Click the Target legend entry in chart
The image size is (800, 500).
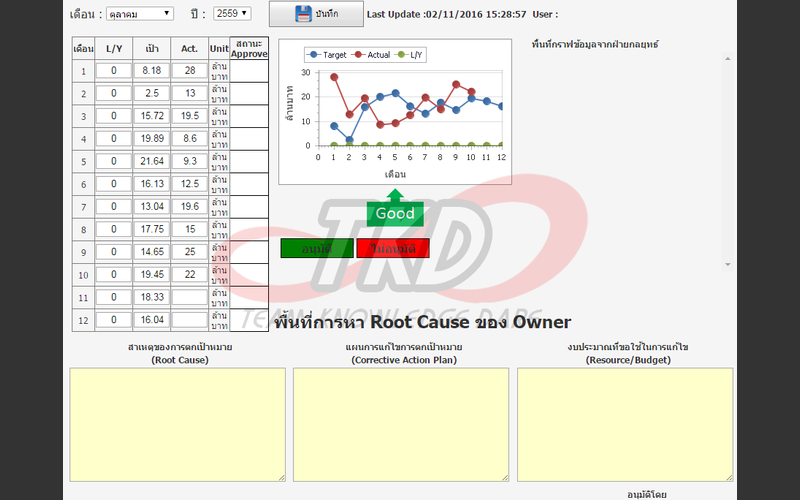pyautogui.click(x=328, y=55)
